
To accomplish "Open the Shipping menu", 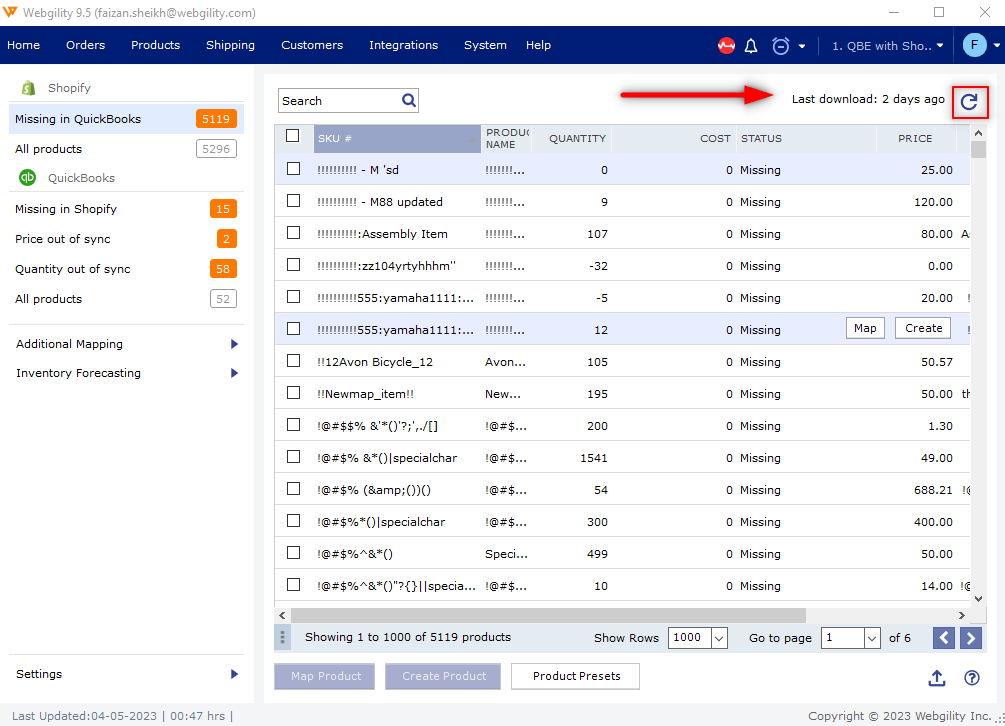I will pyautogui.click(x=230, y=45).
